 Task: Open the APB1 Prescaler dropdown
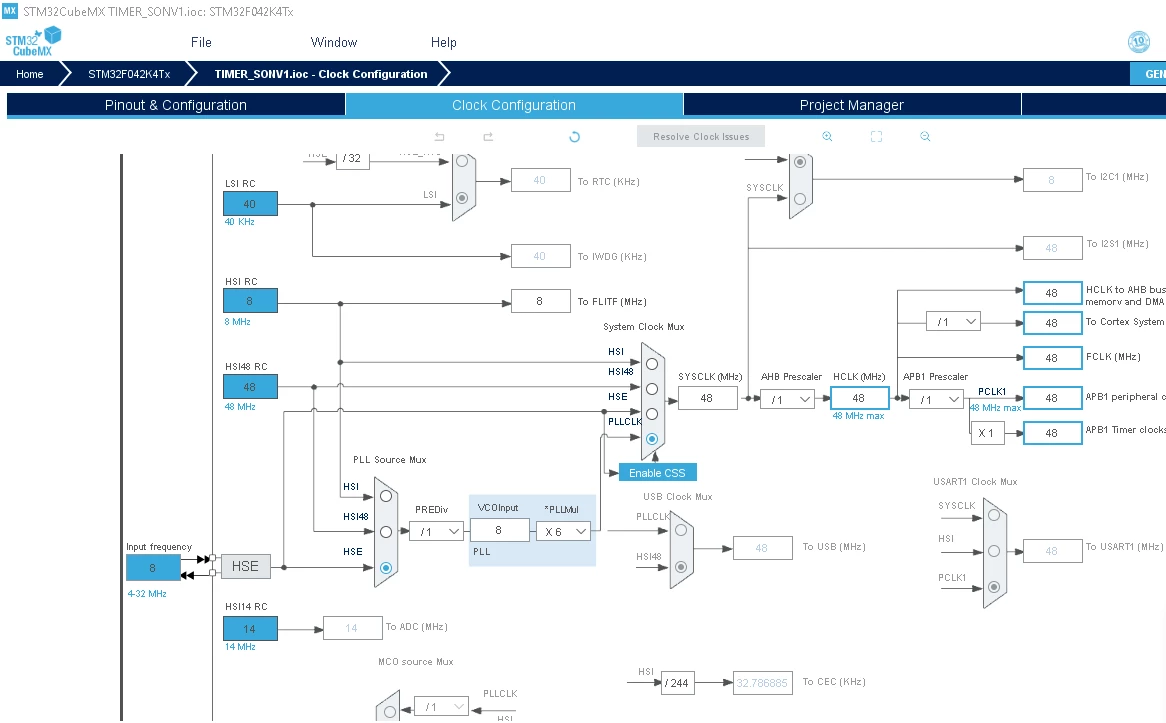[937, 399]
